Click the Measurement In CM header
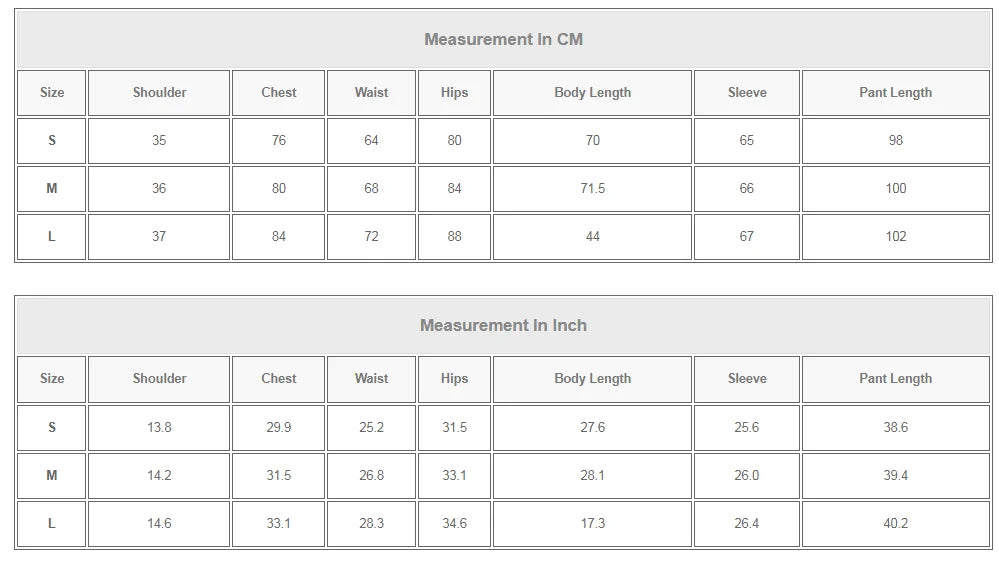 503,39
